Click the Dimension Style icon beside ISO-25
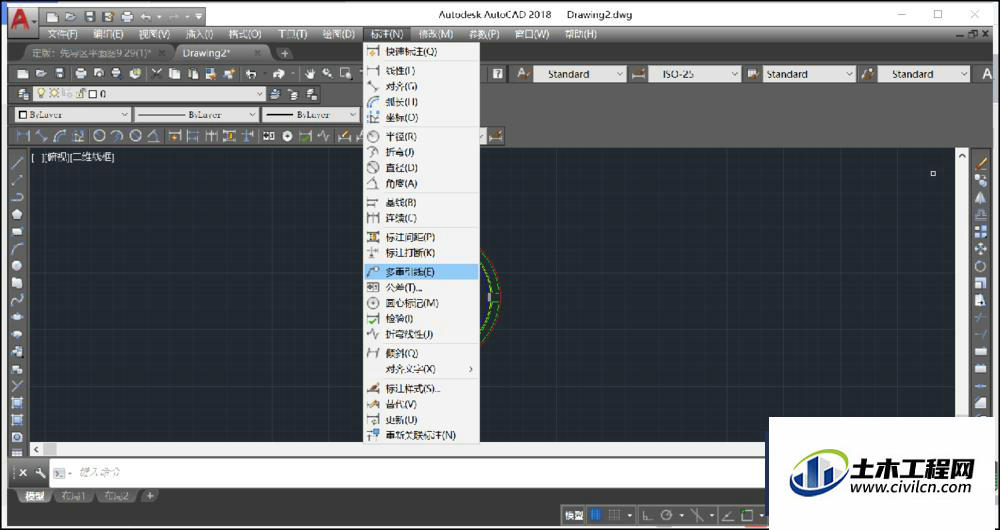1000x530 pixels. tap(638, 74)
